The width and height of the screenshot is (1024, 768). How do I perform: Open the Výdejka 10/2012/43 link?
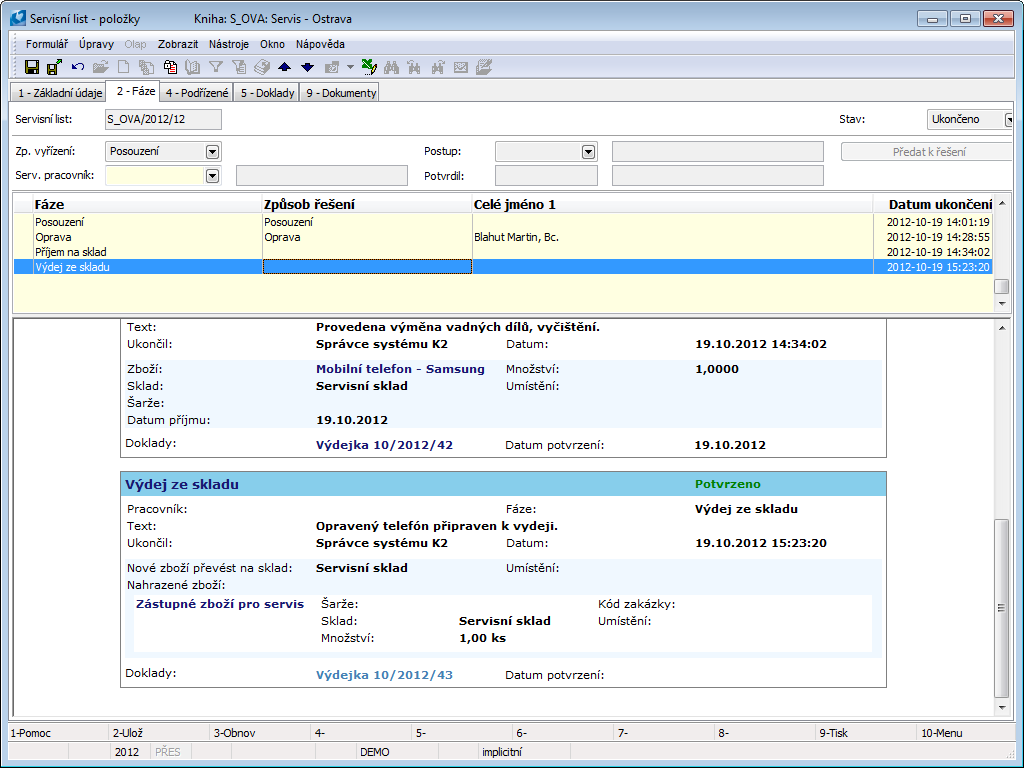pos(384,675)
